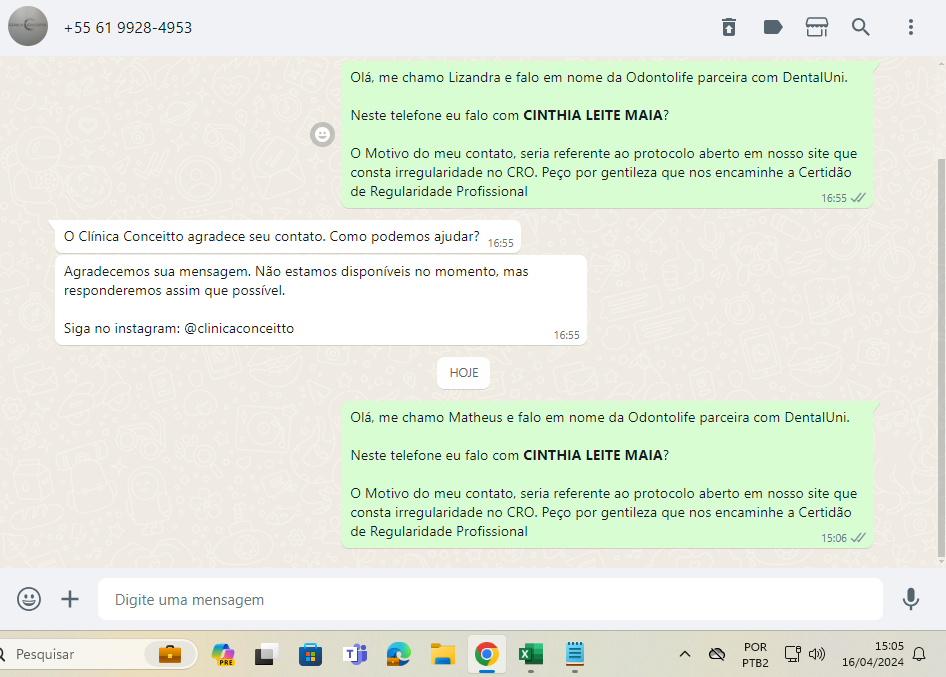Open the label tag icon
Viewport: 946px width, 677px height.
[773, 27]
